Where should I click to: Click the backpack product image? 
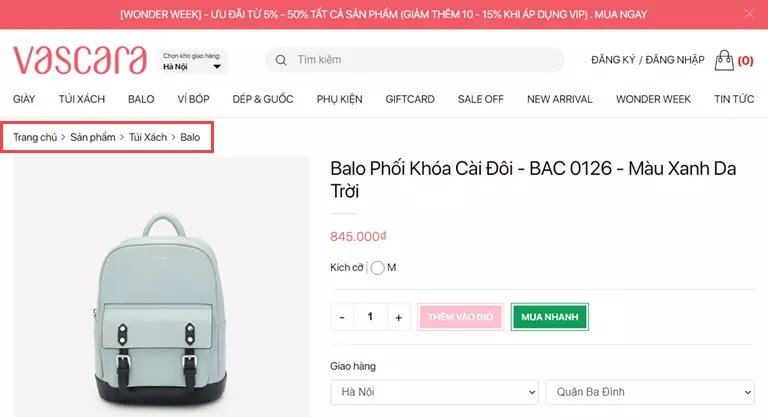tap(162, 287)
